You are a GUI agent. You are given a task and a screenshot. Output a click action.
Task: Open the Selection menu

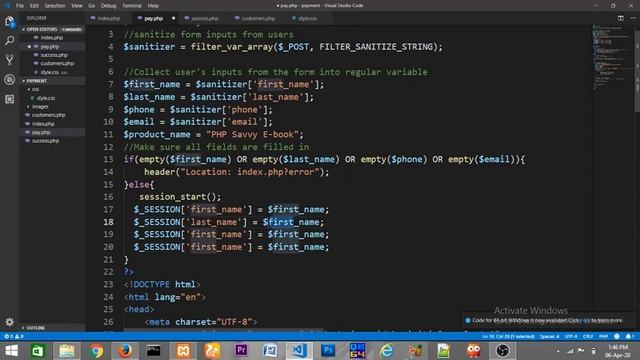click(x=55, y=6)
